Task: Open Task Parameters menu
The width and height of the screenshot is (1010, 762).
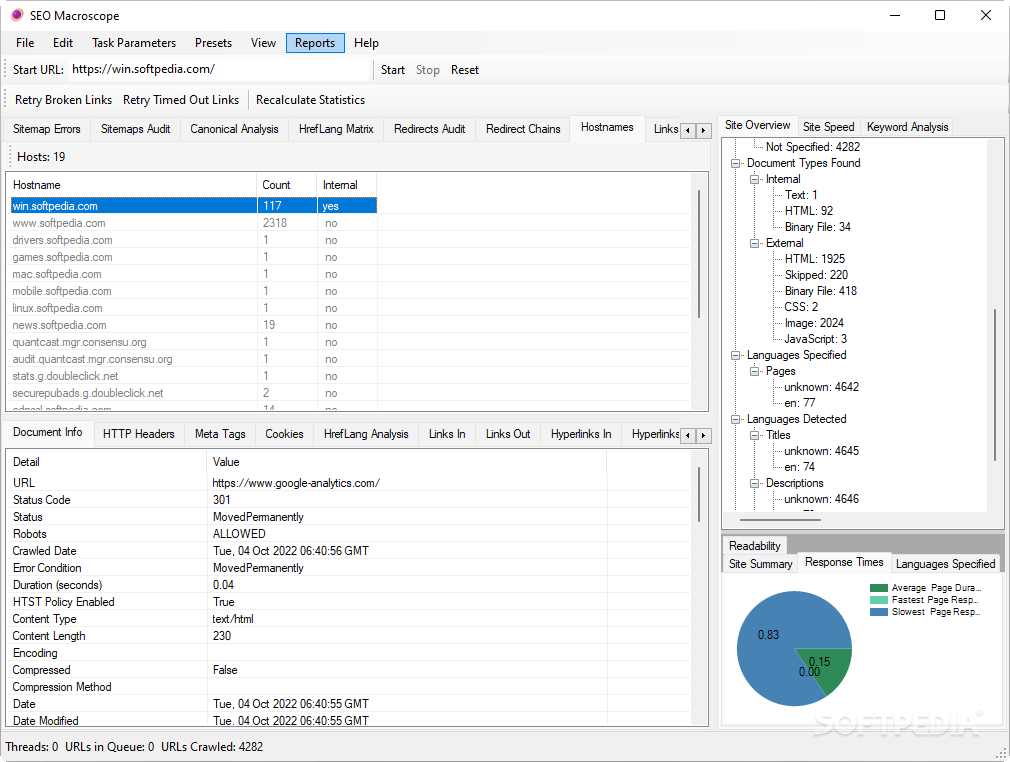Action: pyautogui.click(x=134, y=43)
